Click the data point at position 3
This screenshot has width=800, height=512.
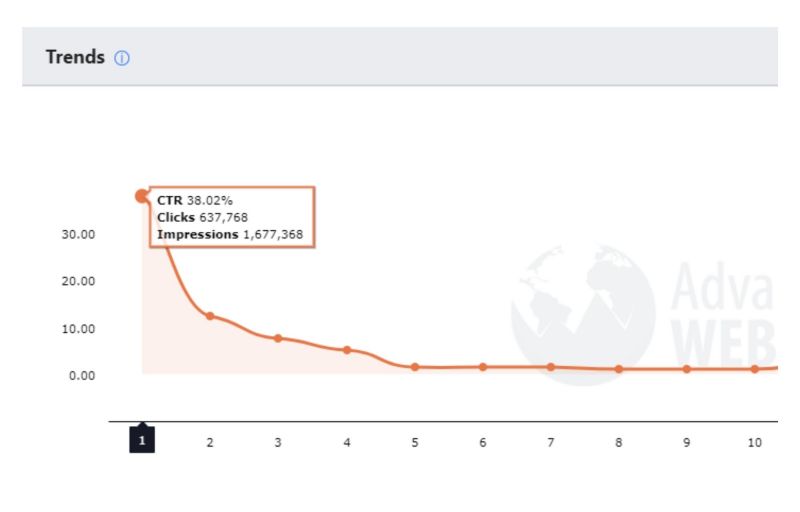[x=278, y=338]
